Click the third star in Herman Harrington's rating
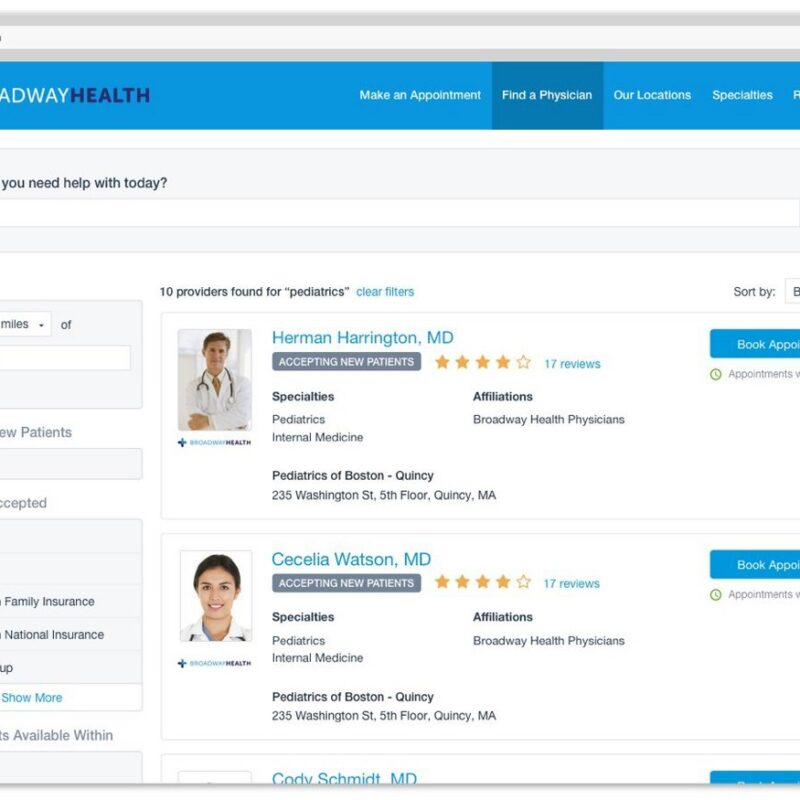The width and height of the screenshot is (800, 800). 483,363
